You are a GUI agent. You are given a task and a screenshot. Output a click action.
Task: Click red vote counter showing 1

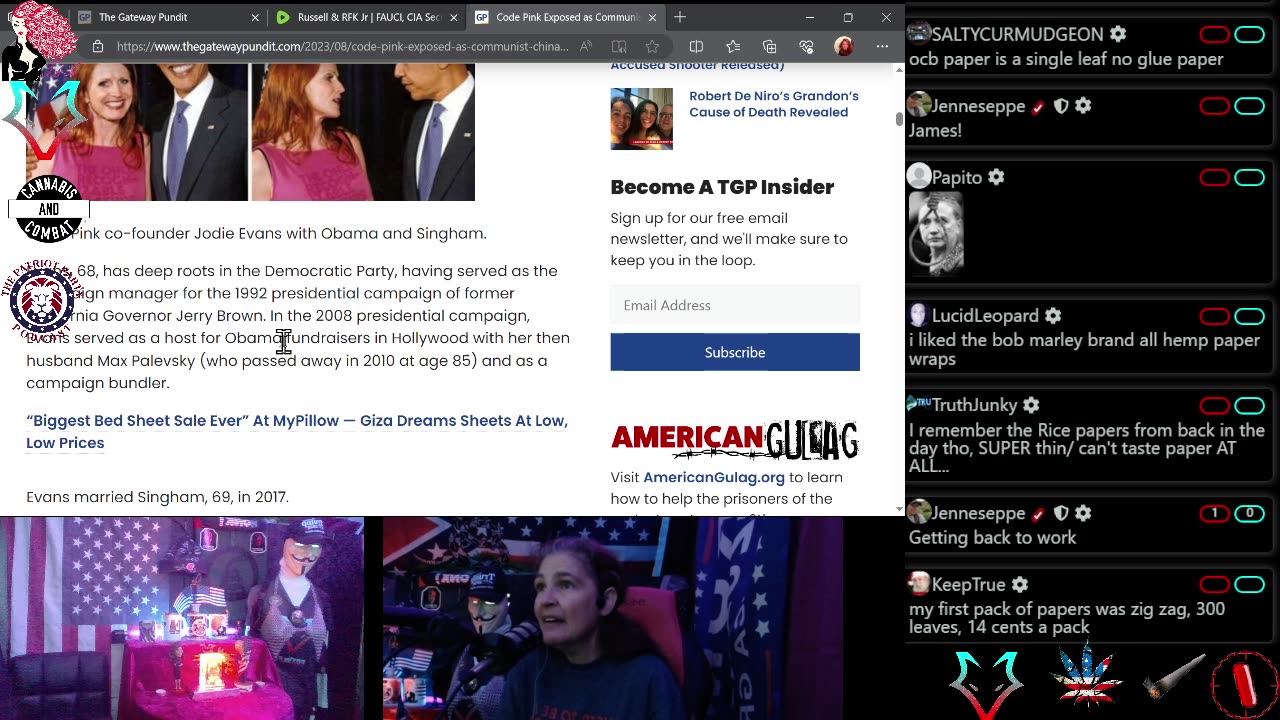coord(1215,513)
